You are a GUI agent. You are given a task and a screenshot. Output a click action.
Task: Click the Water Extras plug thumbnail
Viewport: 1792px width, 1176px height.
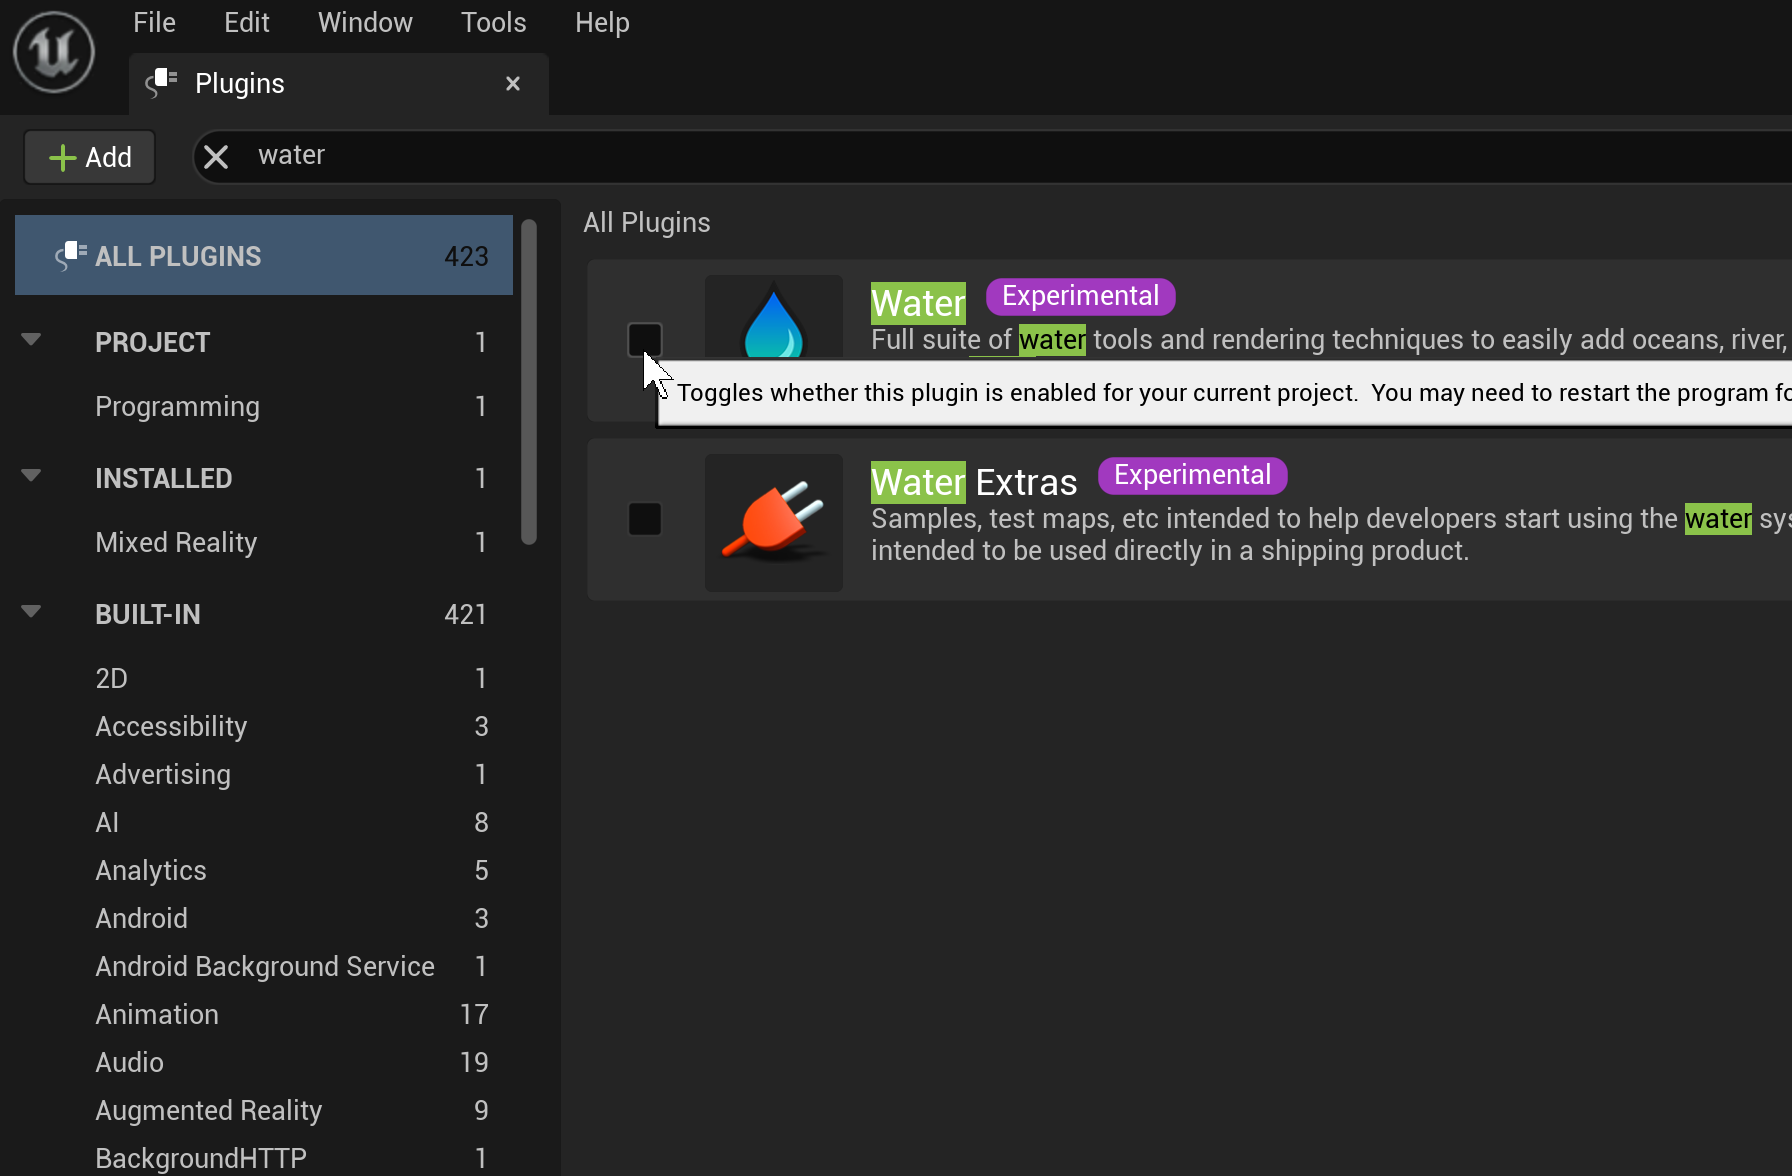pyautogui.click(x=774, y=523)
